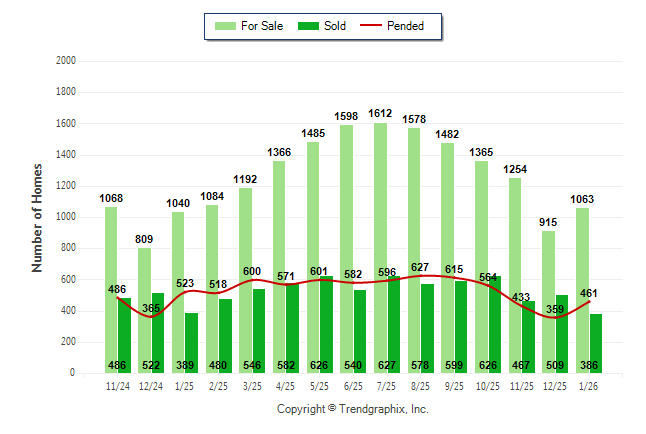Click the Copyright Trendgraphix, Inc. text

pyautogui.click(x=352, y=410)
